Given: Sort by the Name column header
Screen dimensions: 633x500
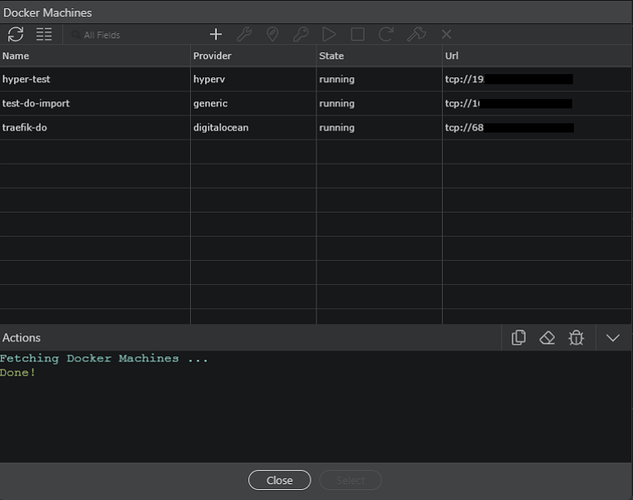Looking at the screenshot, I should point(95,56).
